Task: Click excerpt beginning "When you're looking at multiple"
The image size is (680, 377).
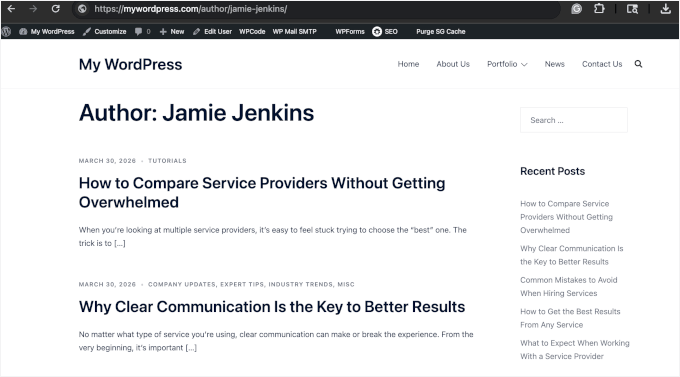Action: tap(273, 236)
